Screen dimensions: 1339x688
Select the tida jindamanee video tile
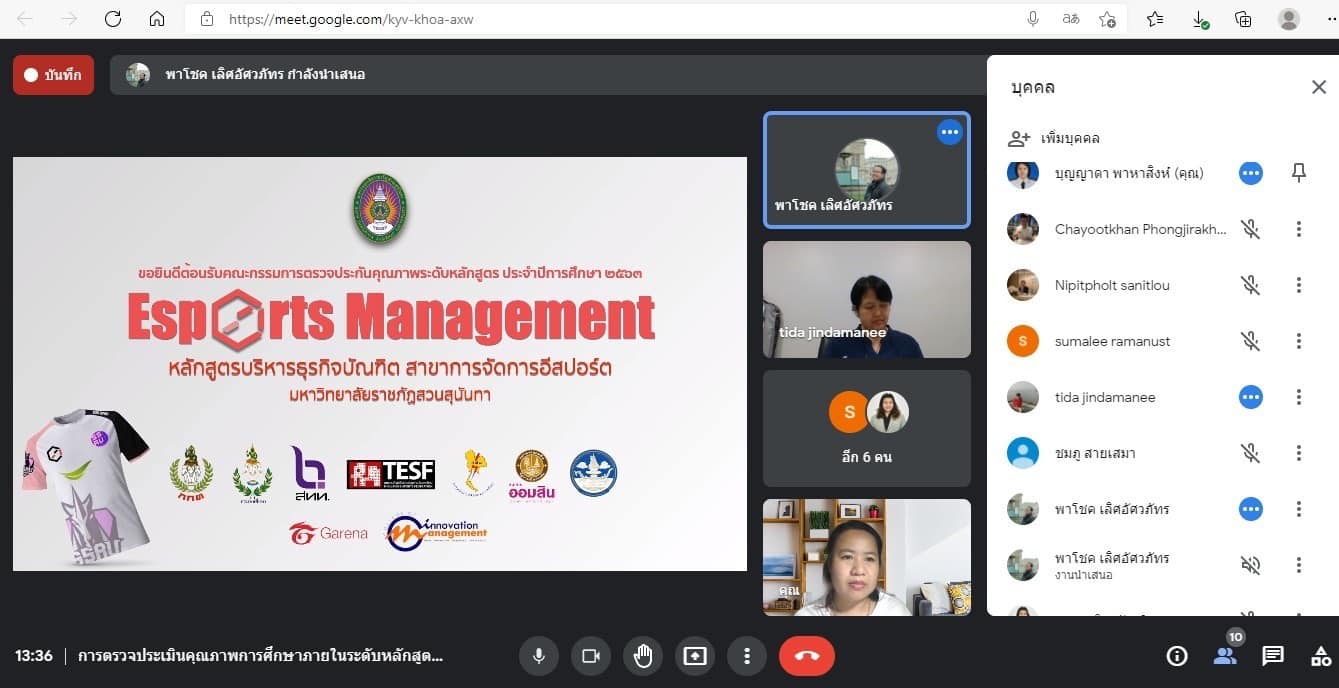(x=866, y=299)
